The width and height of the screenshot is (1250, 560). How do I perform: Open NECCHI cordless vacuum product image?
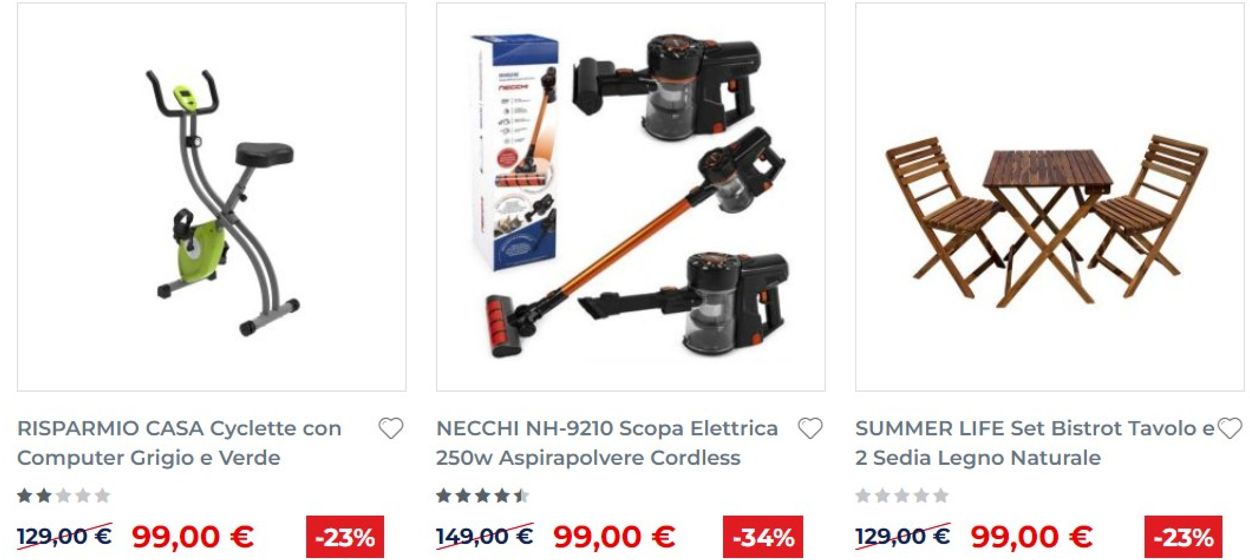(631, 197)
